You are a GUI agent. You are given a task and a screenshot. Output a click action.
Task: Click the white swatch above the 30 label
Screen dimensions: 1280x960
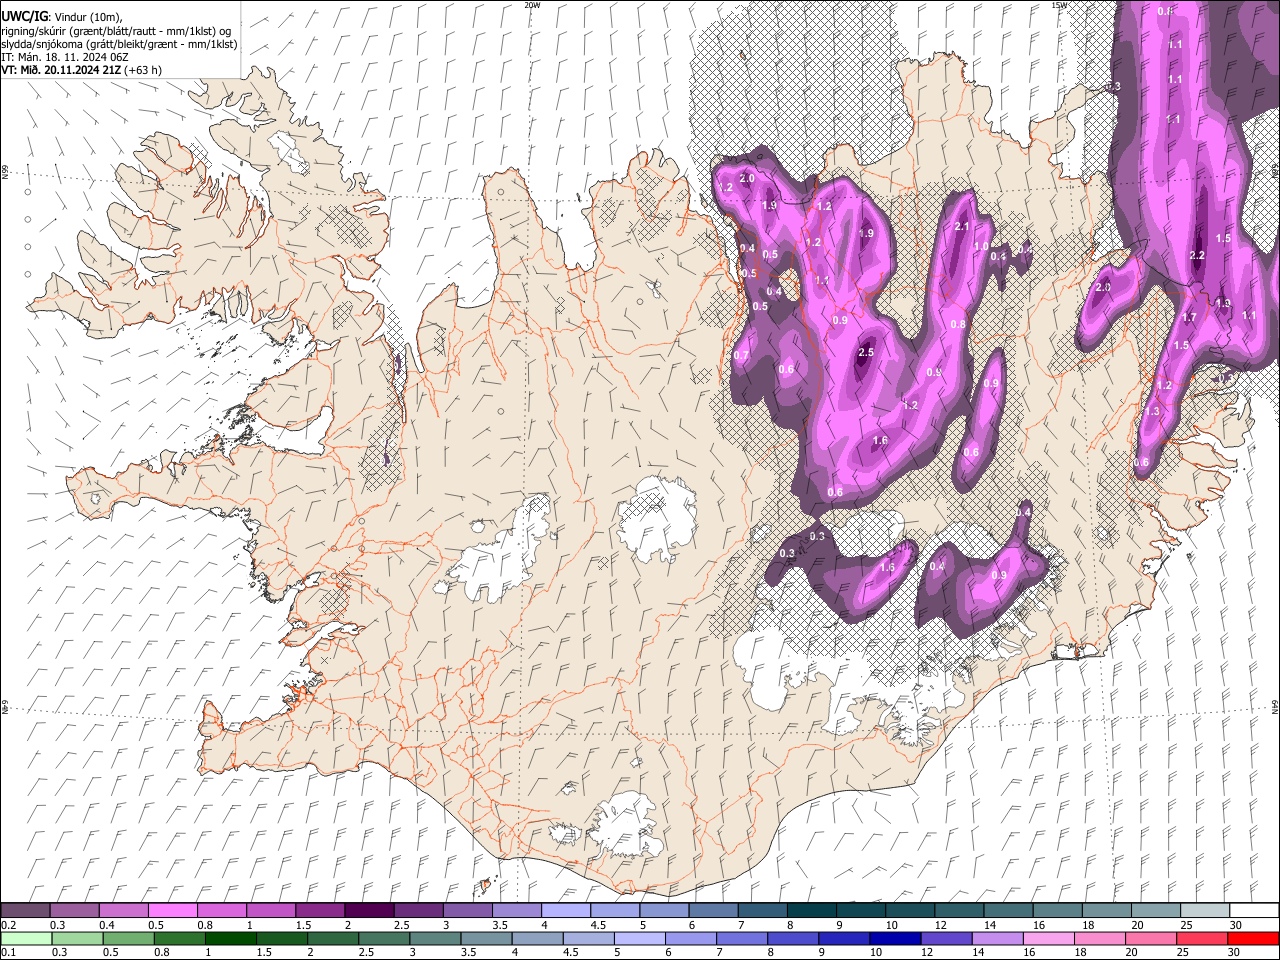(1253, 910)
